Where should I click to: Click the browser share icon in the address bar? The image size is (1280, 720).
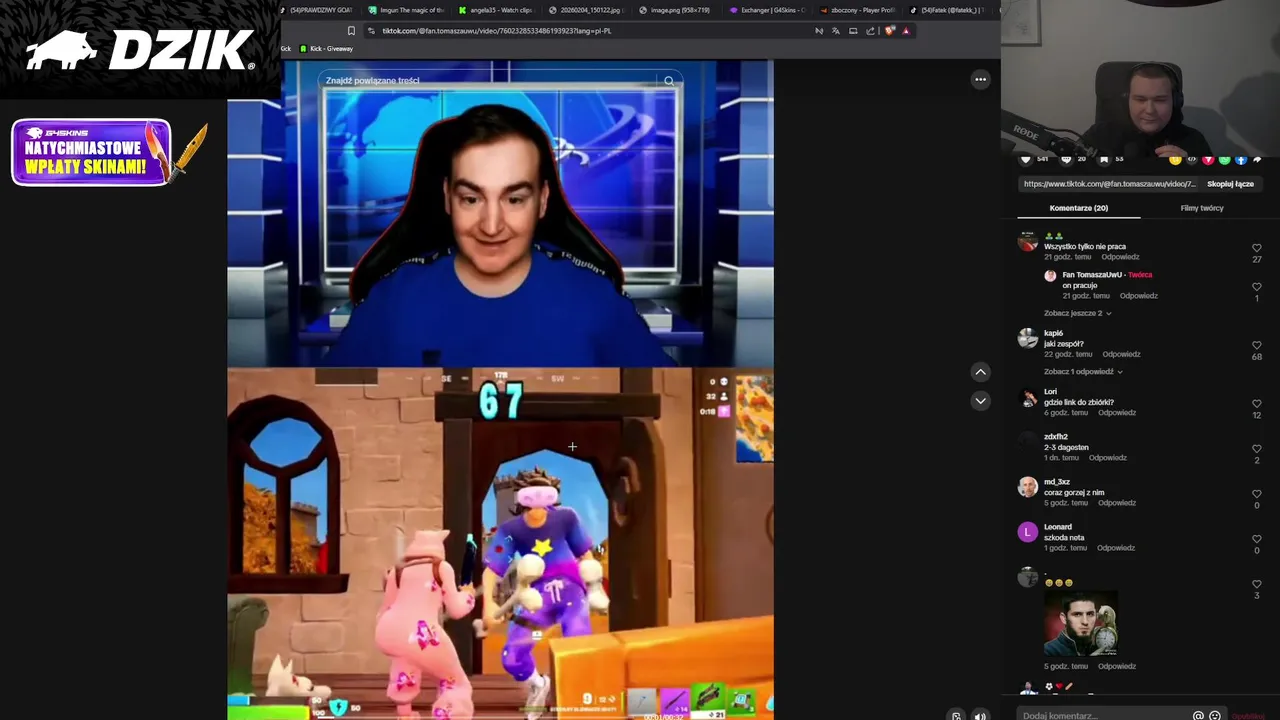click(871, 31)
